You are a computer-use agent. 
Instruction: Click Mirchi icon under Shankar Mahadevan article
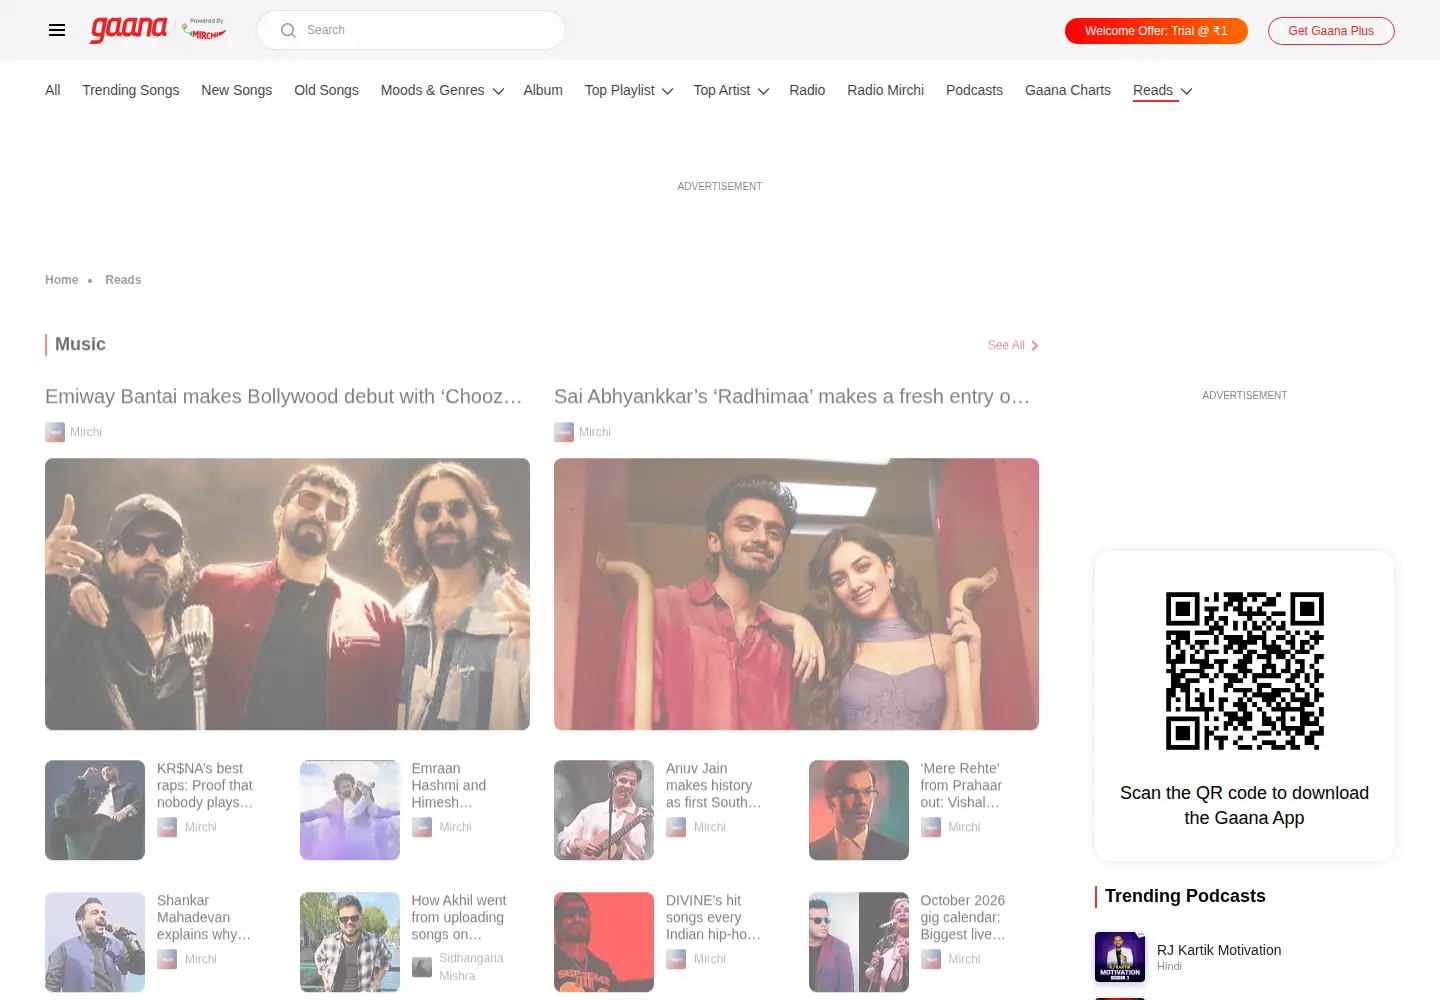pyautogui.click(x=167, y=959)
